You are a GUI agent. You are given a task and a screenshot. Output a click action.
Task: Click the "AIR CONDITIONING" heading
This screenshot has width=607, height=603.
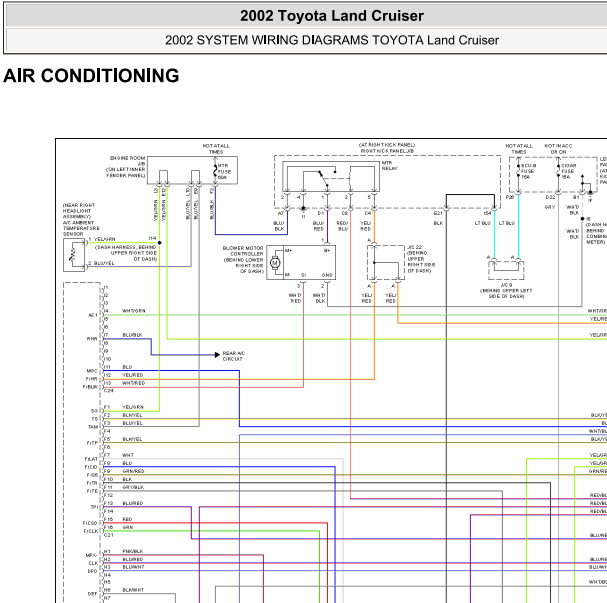point(91,75)
